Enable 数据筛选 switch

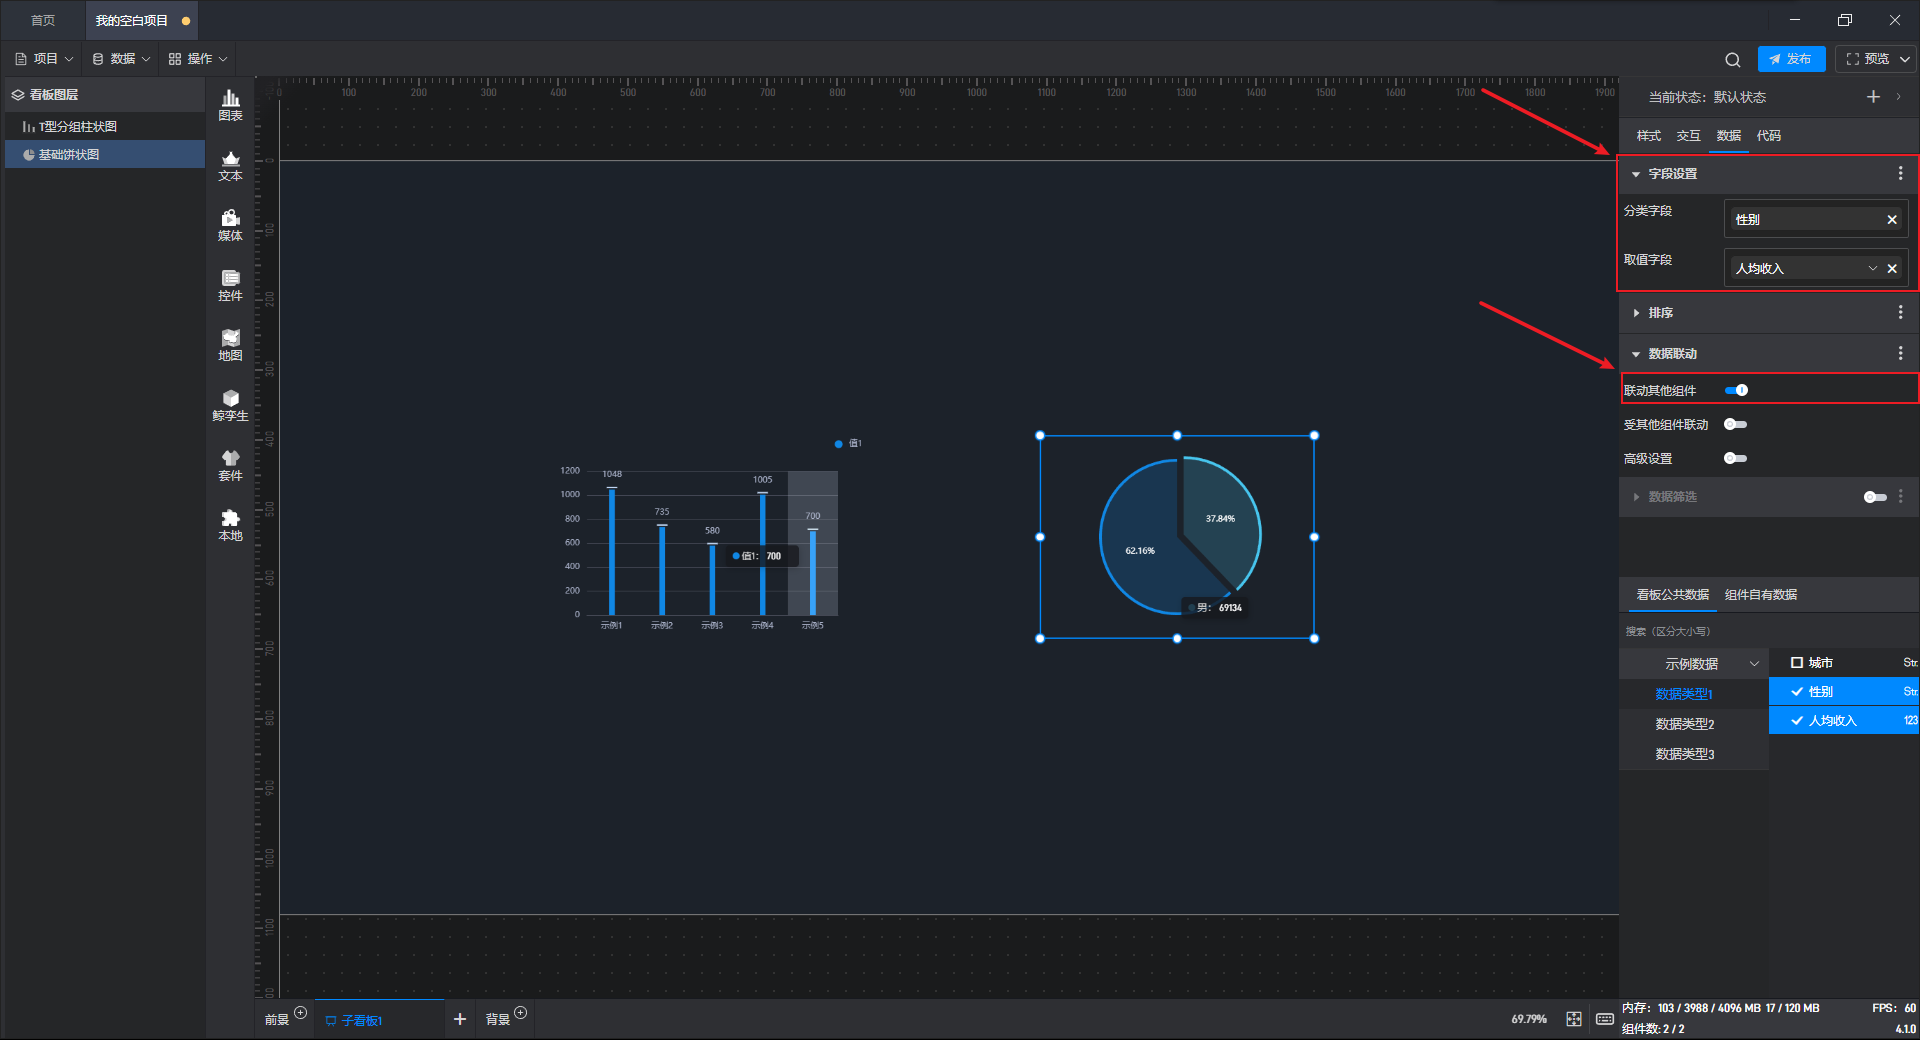pyautogui.click(x=1876, y=497)
